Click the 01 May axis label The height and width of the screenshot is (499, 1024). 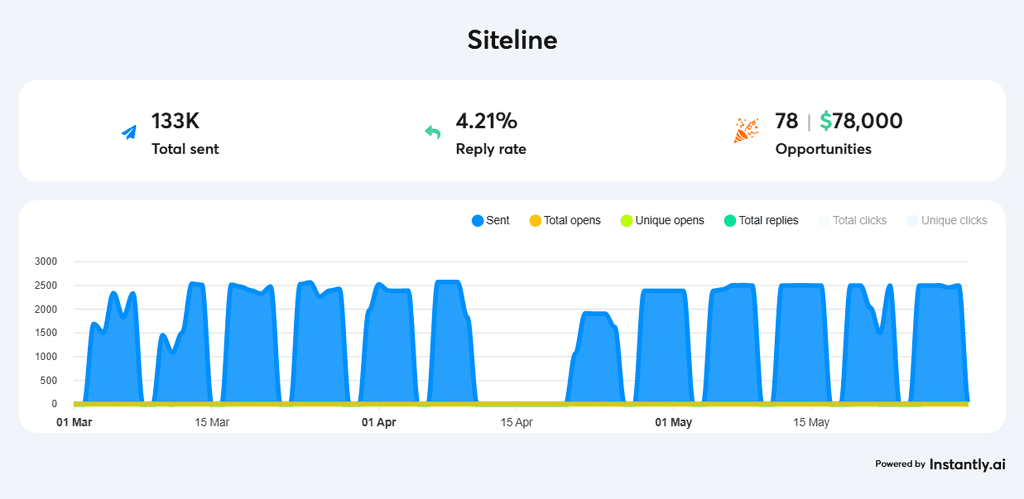pos(673,423)
